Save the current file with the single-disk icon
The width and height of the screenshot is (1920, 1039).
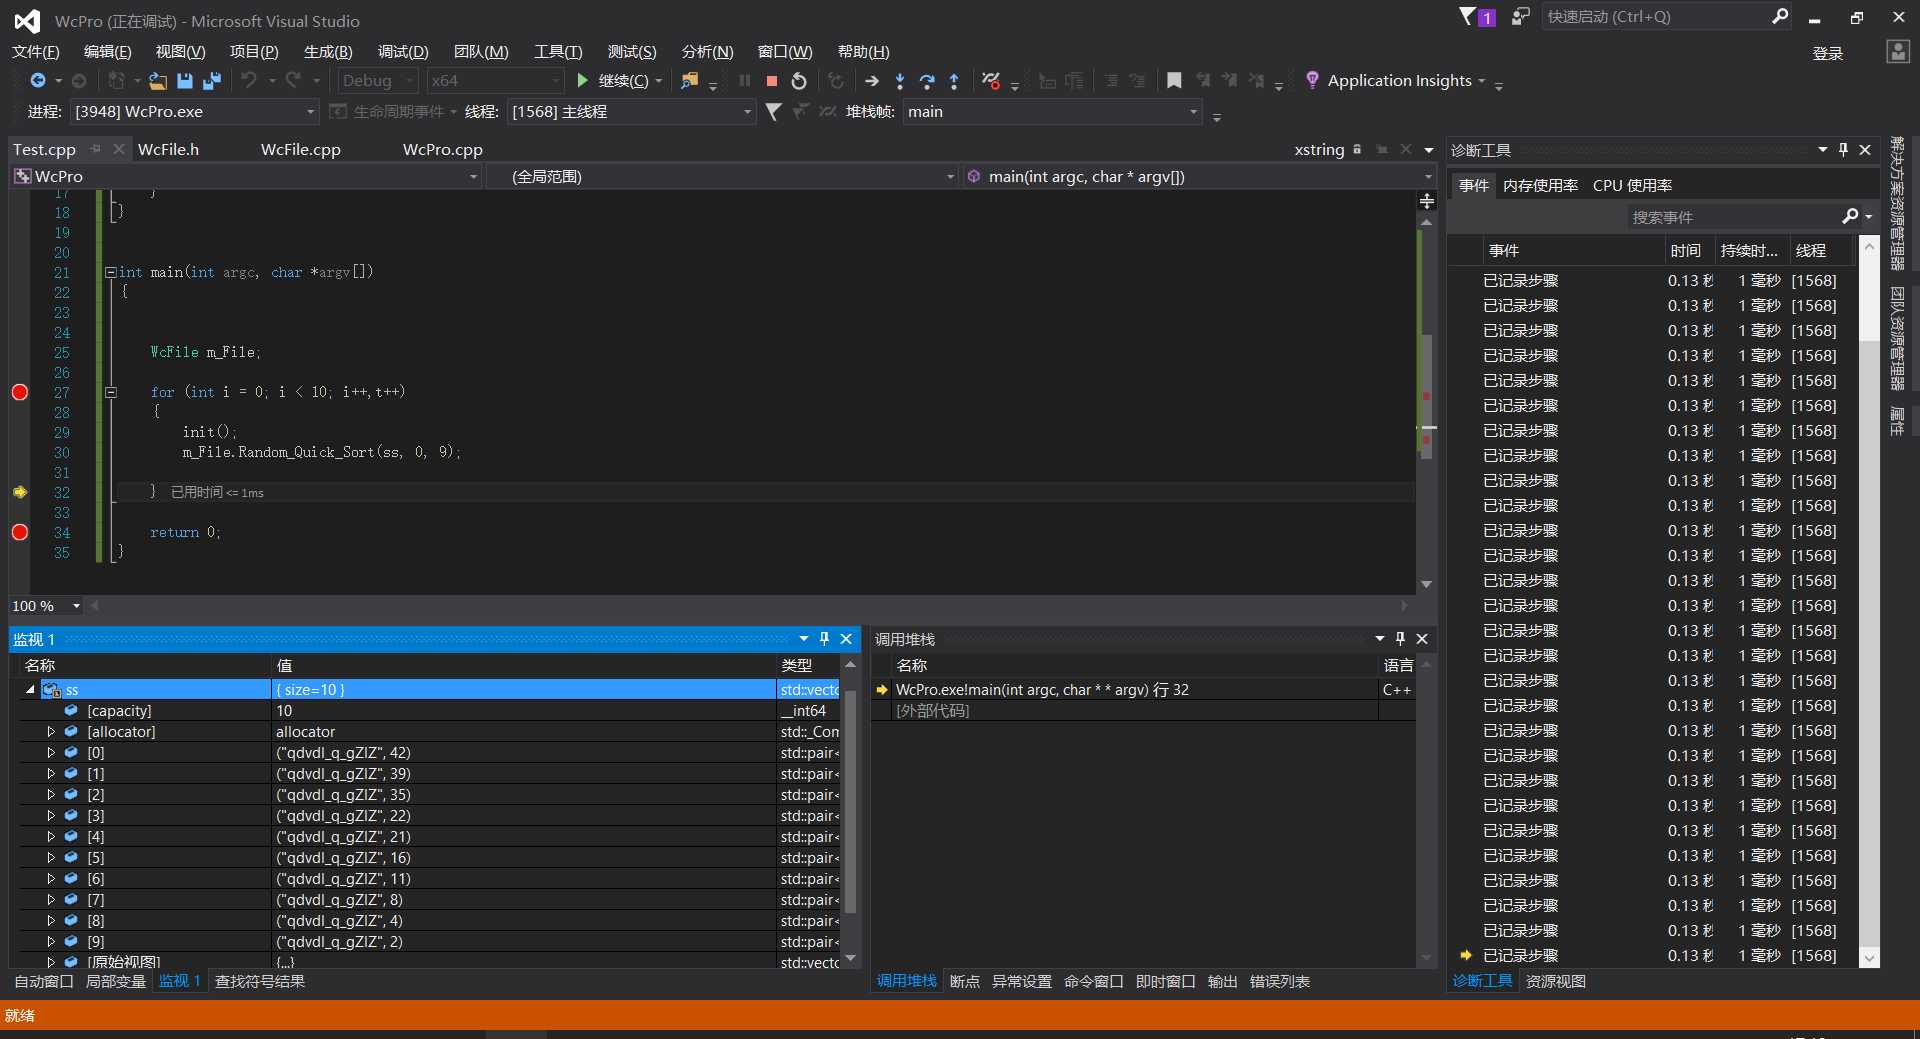click(x=185, y=81)
